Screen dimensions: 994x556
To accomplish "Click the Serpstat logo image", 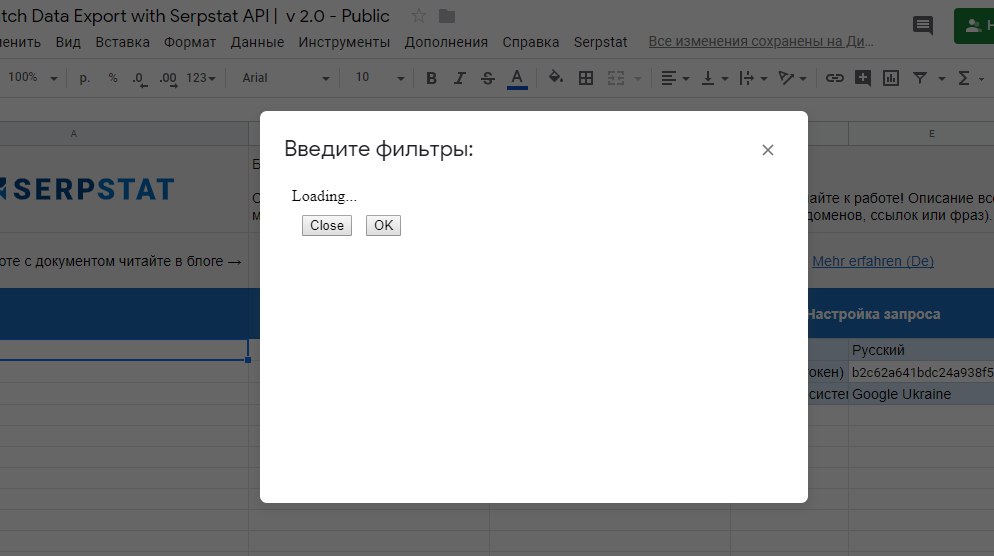I will pos(87,189).
